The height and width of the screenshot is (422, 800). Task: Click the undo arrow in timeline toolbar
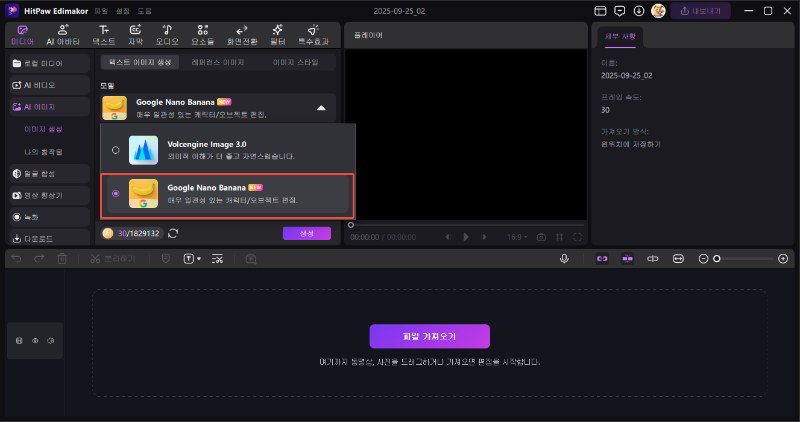(x=16, y=259)
